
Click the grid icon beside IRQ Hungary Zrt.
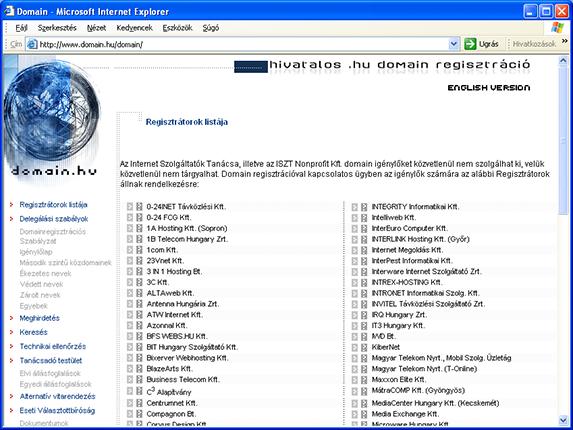pyautogui.click(x=364, y=315)
